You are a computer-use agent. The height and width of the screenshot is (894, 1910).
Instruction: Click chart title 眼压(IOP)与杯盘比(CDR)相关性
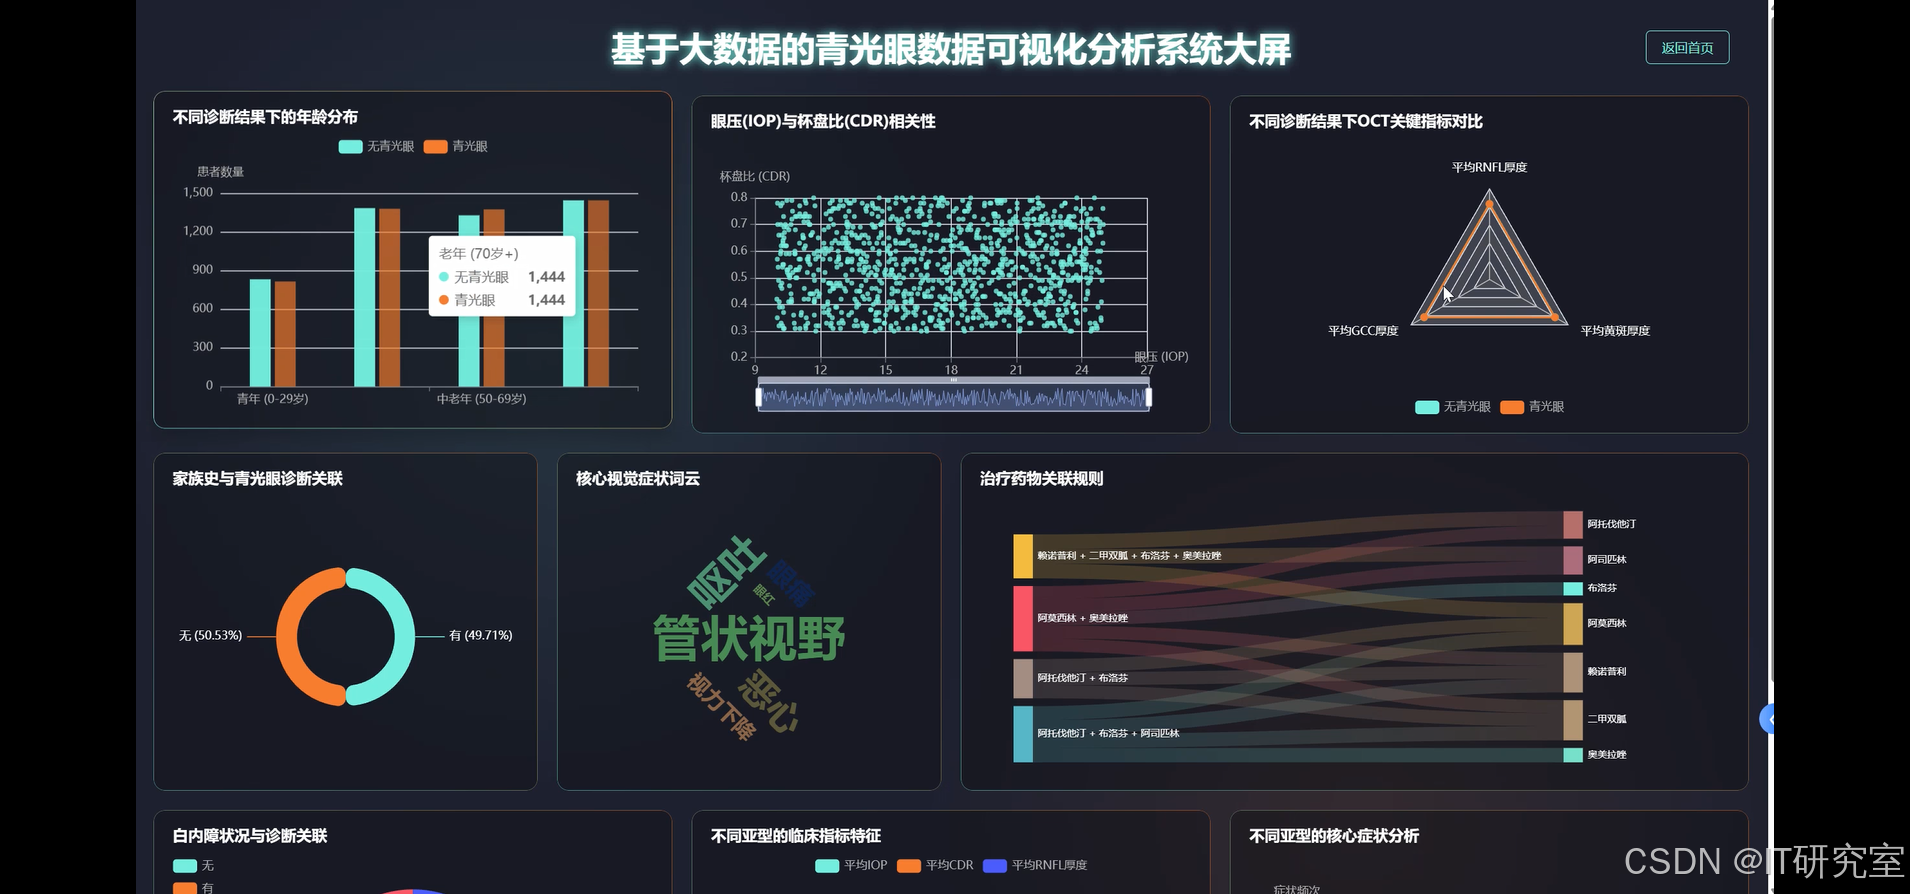823,121
